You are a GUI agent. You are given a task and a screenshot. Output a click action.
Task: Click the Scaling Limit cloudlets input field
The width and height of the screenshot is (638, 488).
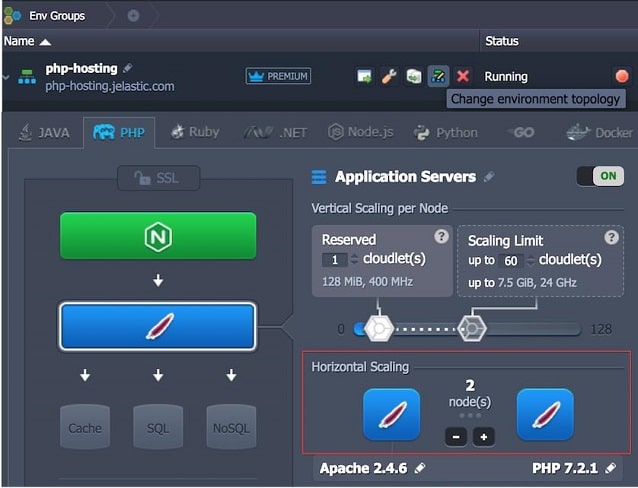click(x=511, y=260)
